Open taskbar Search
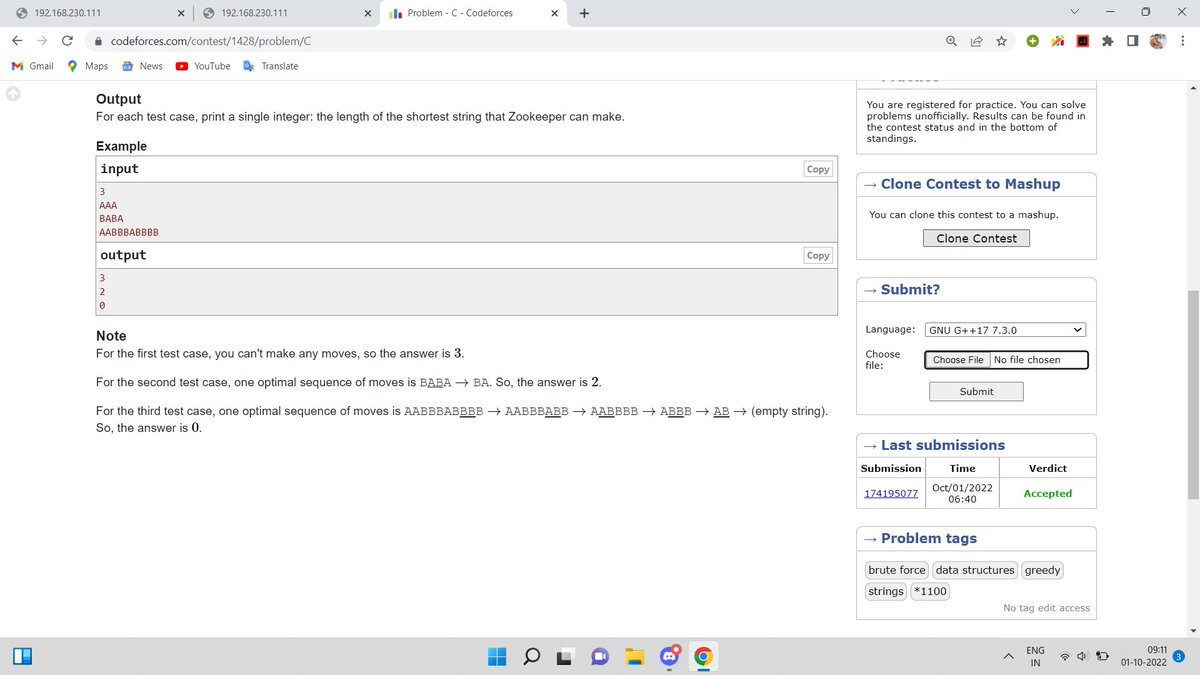This screenshot has width=1200, height=675. tap(532, 657)
